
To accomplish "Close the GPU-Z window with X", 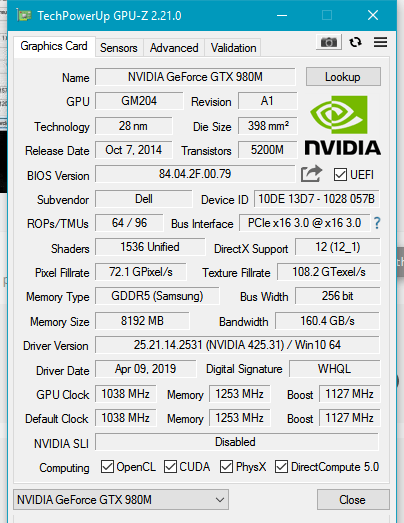I will pyautogui.click(x=373, y=15).
